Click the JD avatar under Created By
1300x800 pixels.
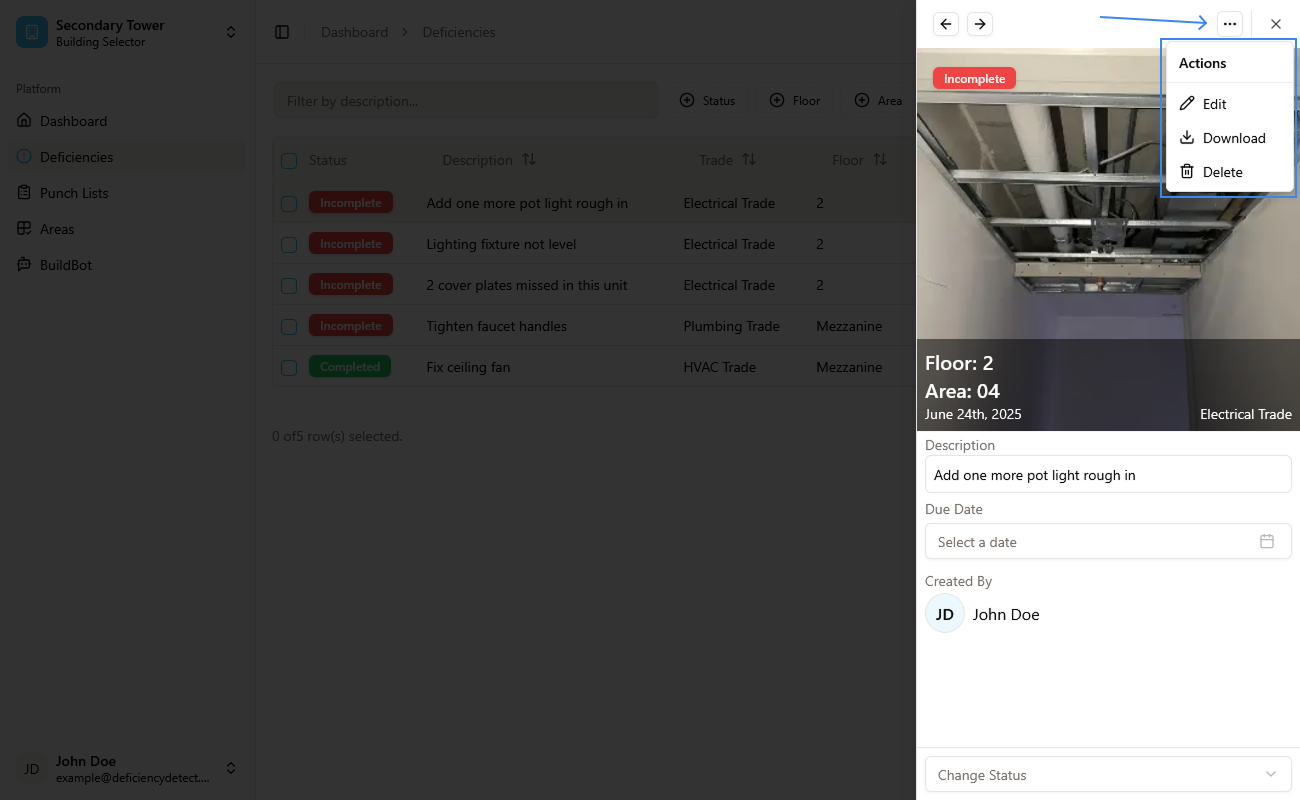click(945, 614)
